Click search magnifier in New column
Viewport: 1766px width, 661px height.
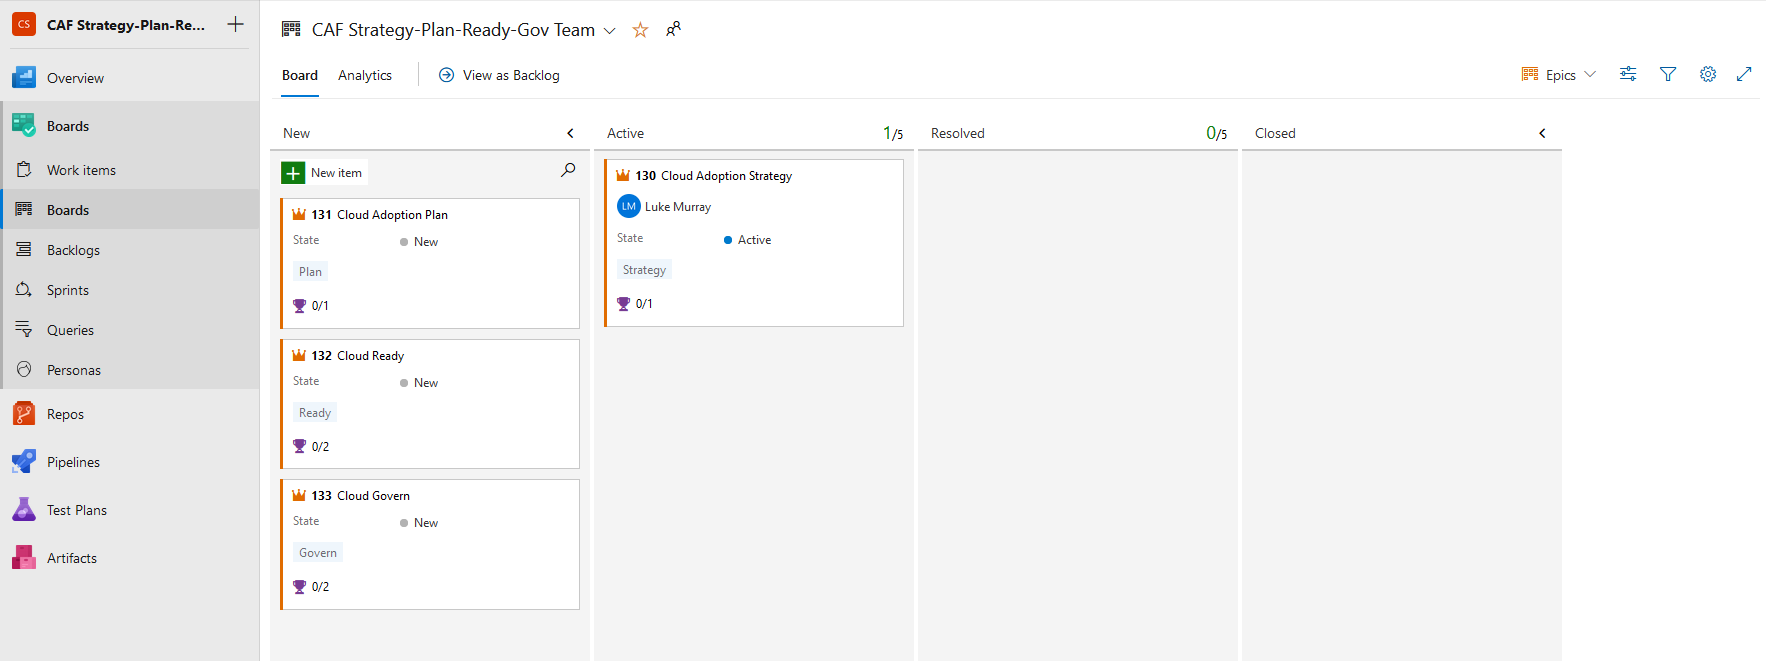coord(568,170)
